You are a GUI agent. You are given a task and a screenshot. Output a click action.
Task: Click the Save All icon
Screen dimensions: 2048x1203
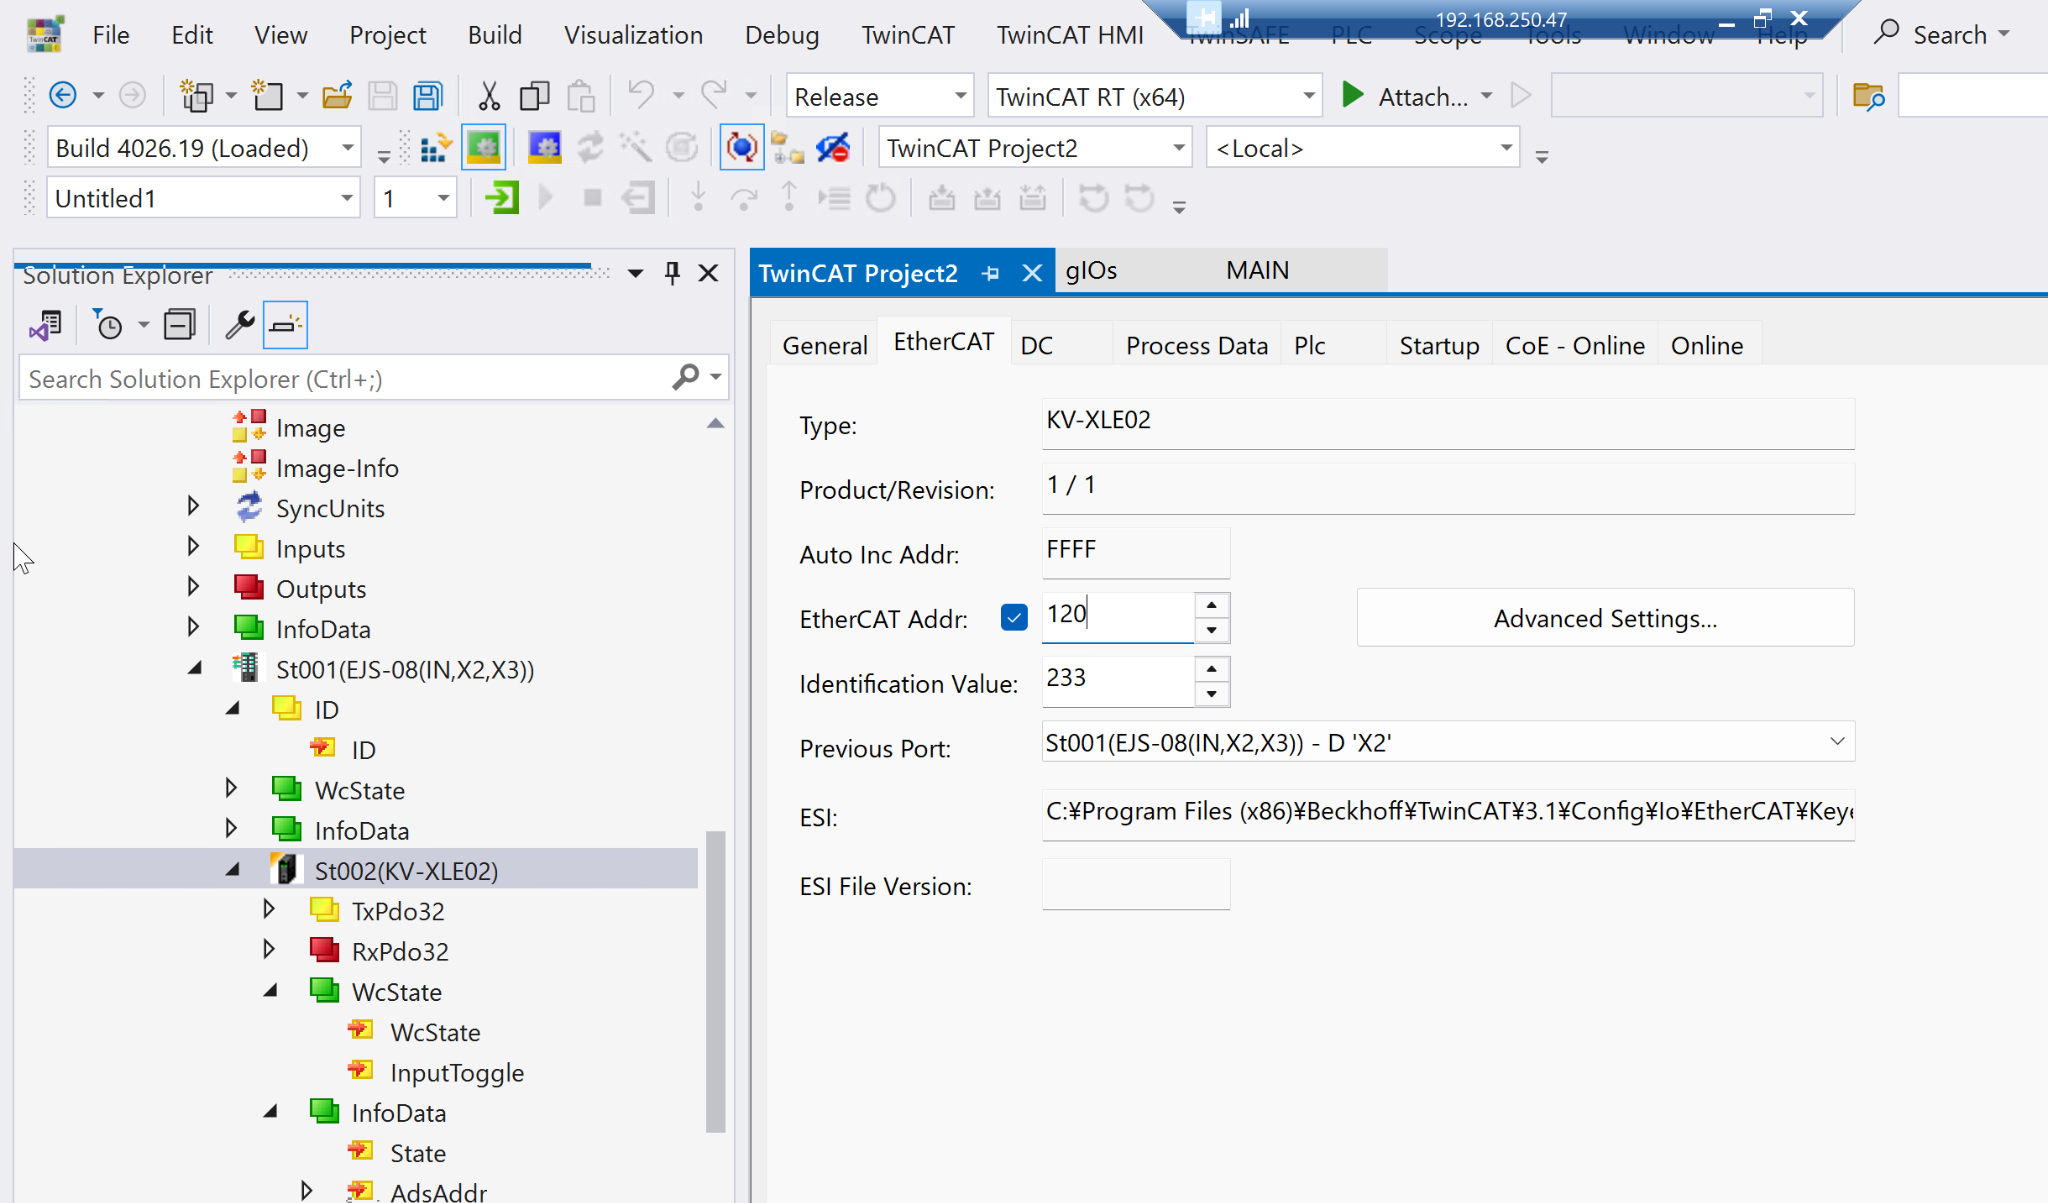[x=428, y=97]
